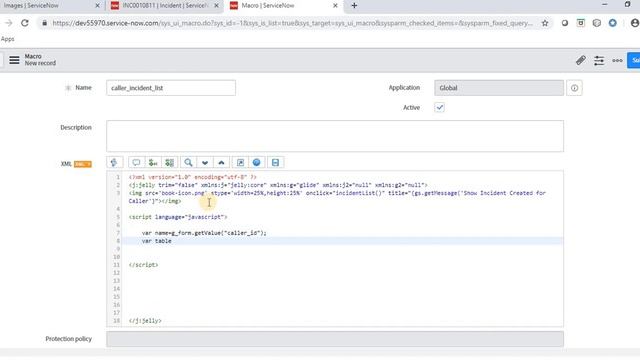Viewport: 640px width, 360px height.
Task: Click the closing '</script>' tag line
Action: click(x=143, y=265)
